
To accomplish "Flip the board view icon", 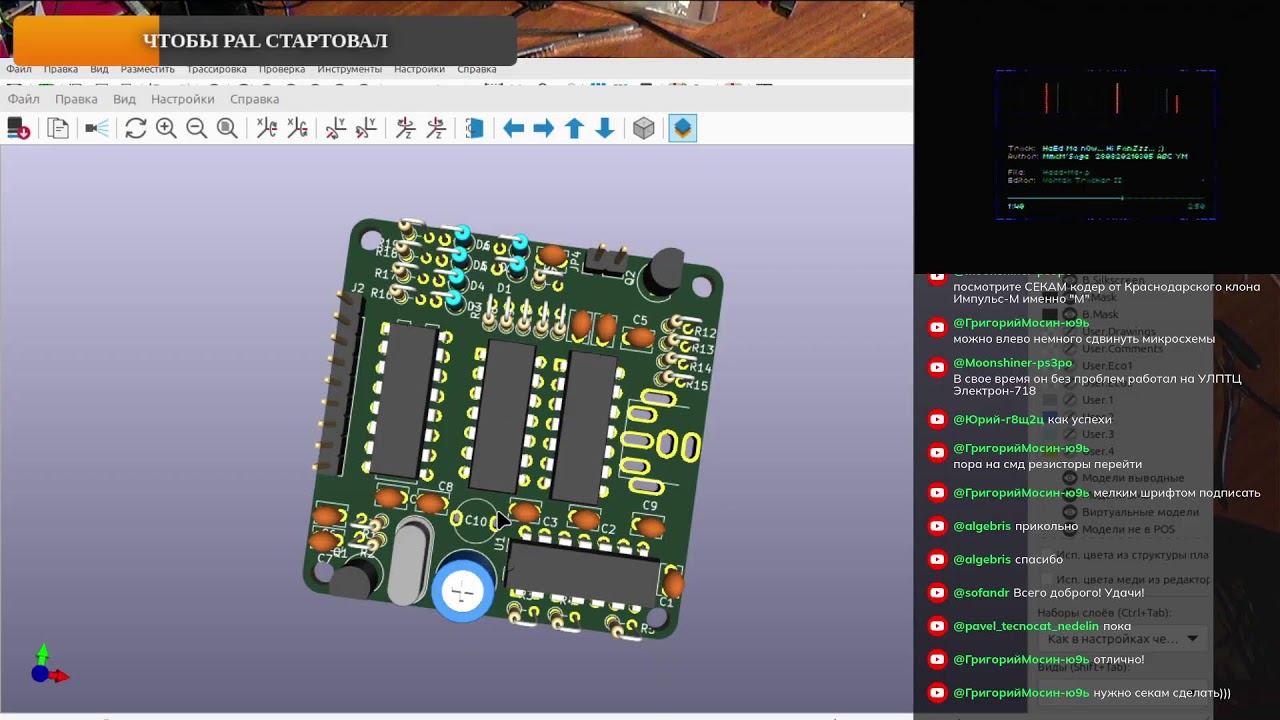I will 474,128.
